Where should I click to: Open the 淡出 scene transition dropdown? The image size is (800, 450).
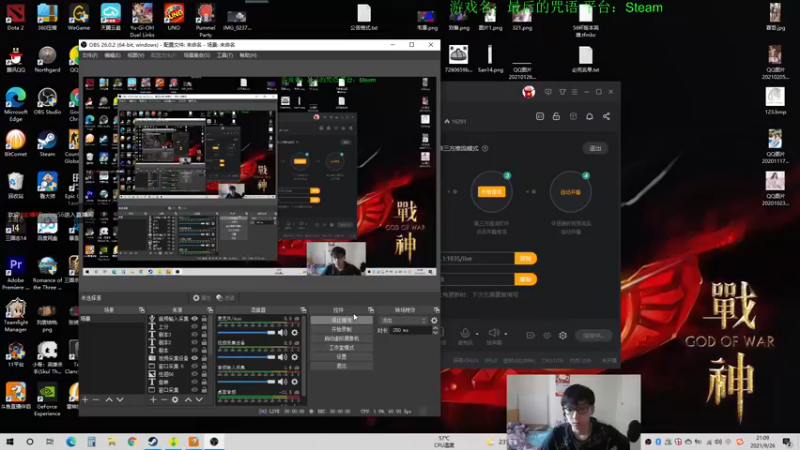[403, 320]
